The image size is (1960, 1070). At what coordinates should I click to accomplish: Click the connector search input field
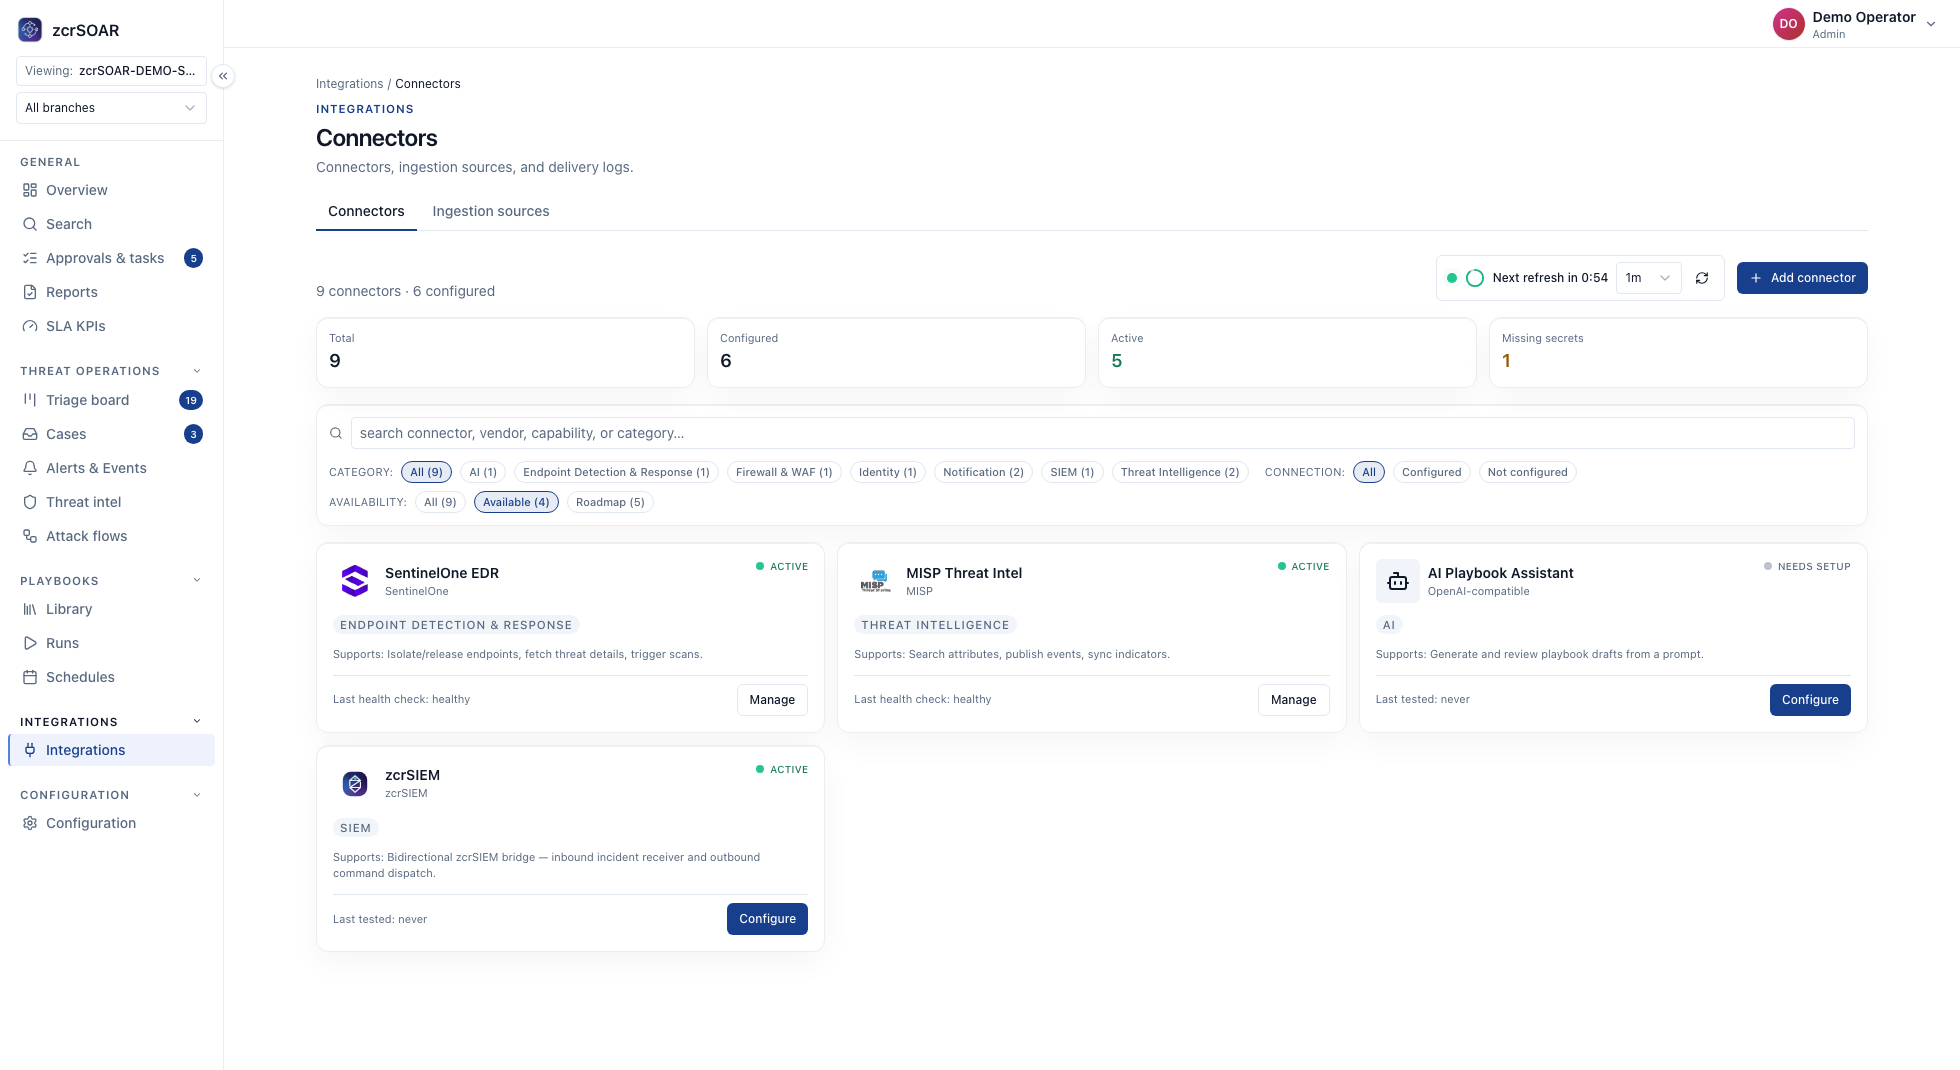[1102, 433]
